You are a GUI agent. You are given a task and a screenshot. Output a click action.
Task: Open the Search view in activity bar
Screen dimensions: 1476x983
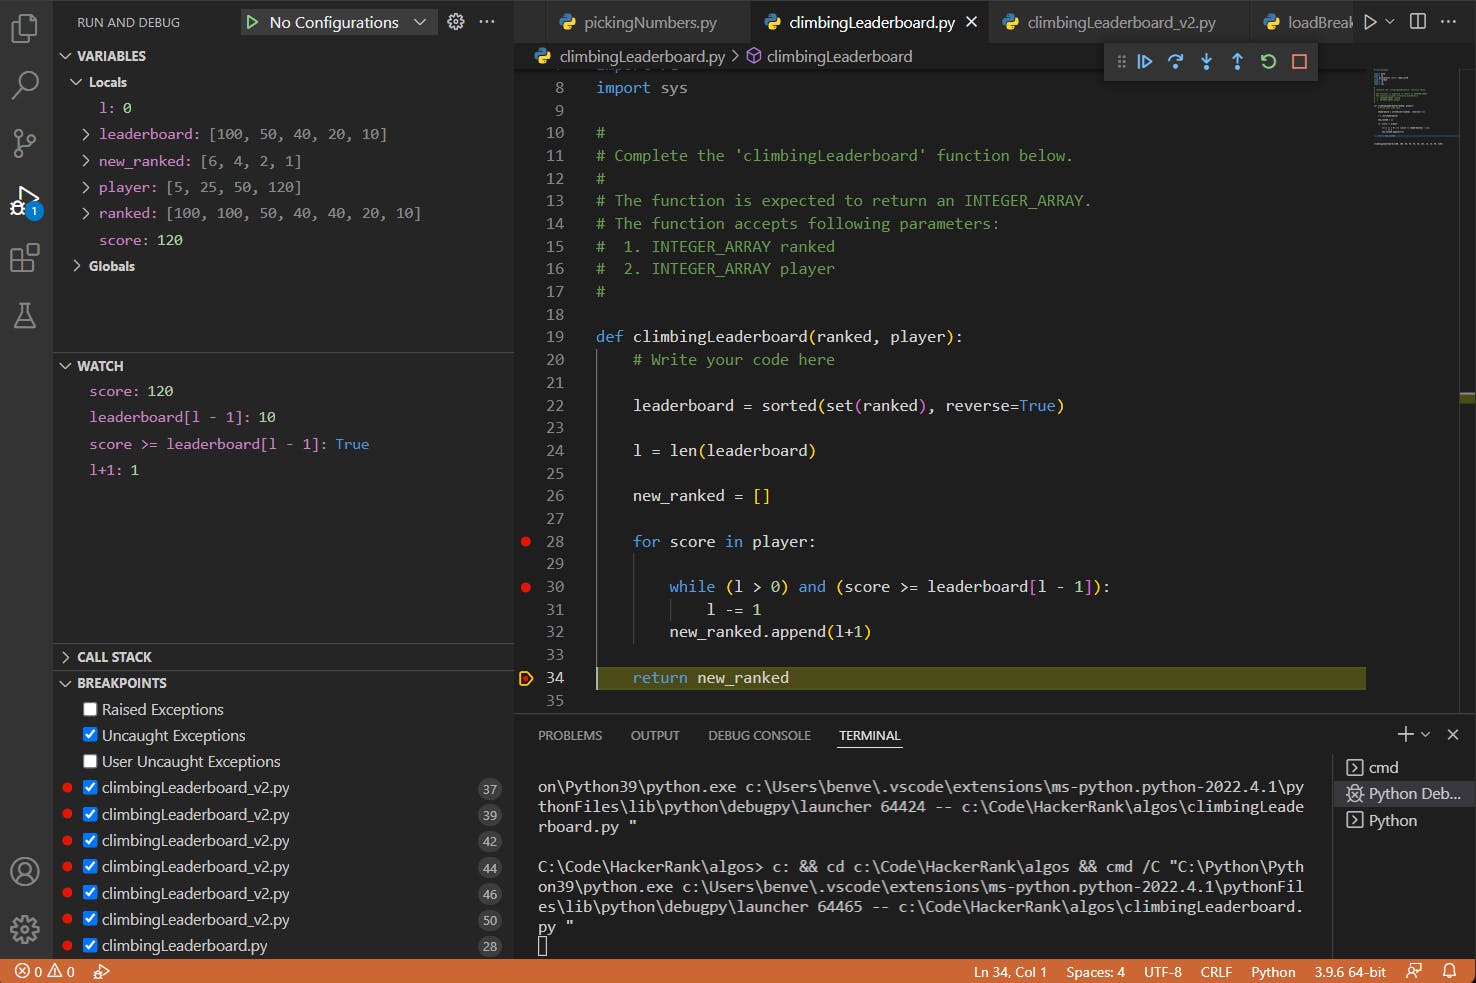[25, 86]
